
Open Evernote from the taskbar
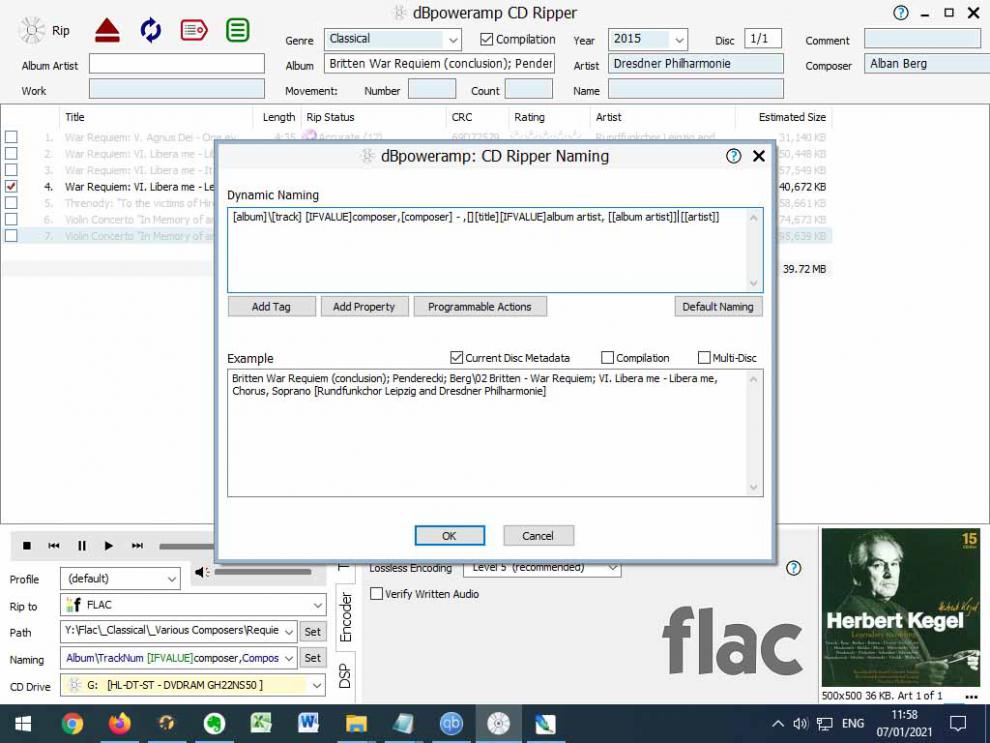point(212,723)
